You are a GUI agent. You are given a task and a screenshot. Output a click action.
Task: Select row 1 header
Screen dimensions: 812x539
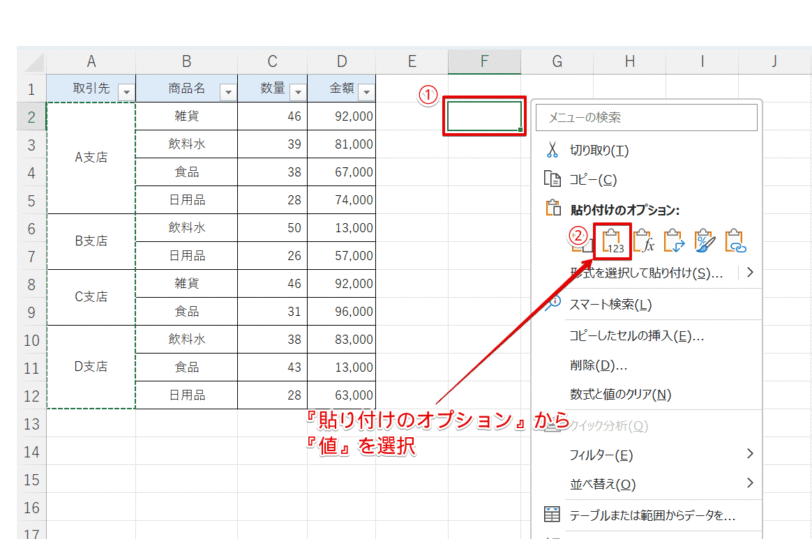coord(31,89)
